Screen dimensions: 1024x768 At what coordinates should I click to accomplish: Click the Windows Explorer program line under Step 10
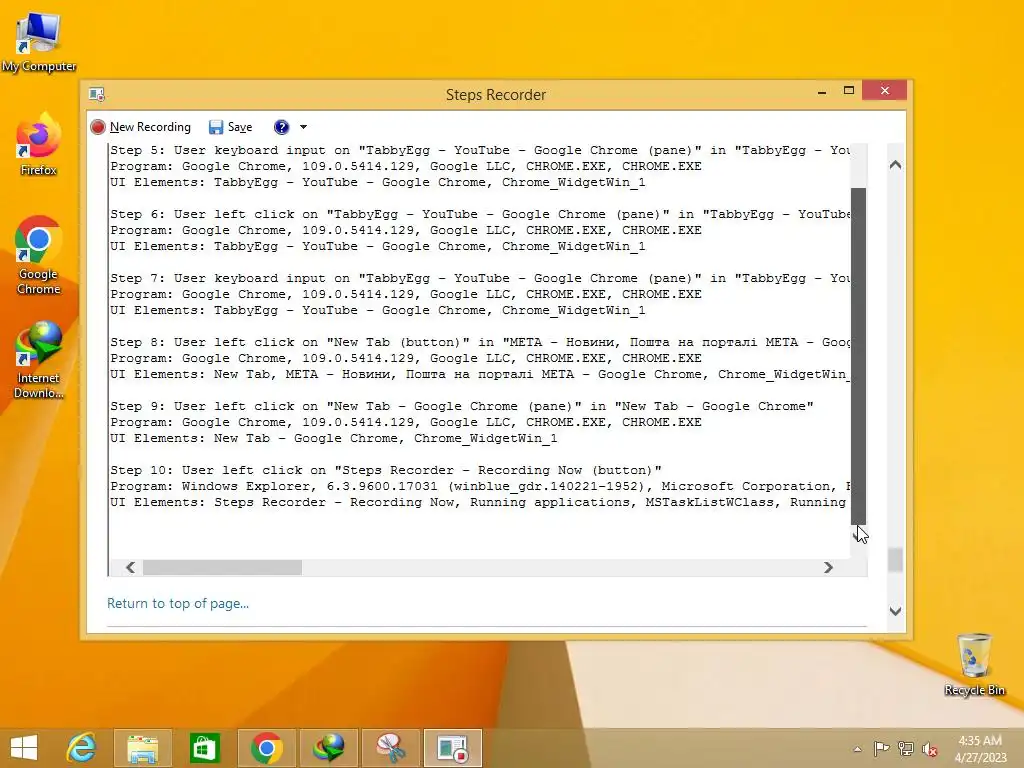pos(480,487)
